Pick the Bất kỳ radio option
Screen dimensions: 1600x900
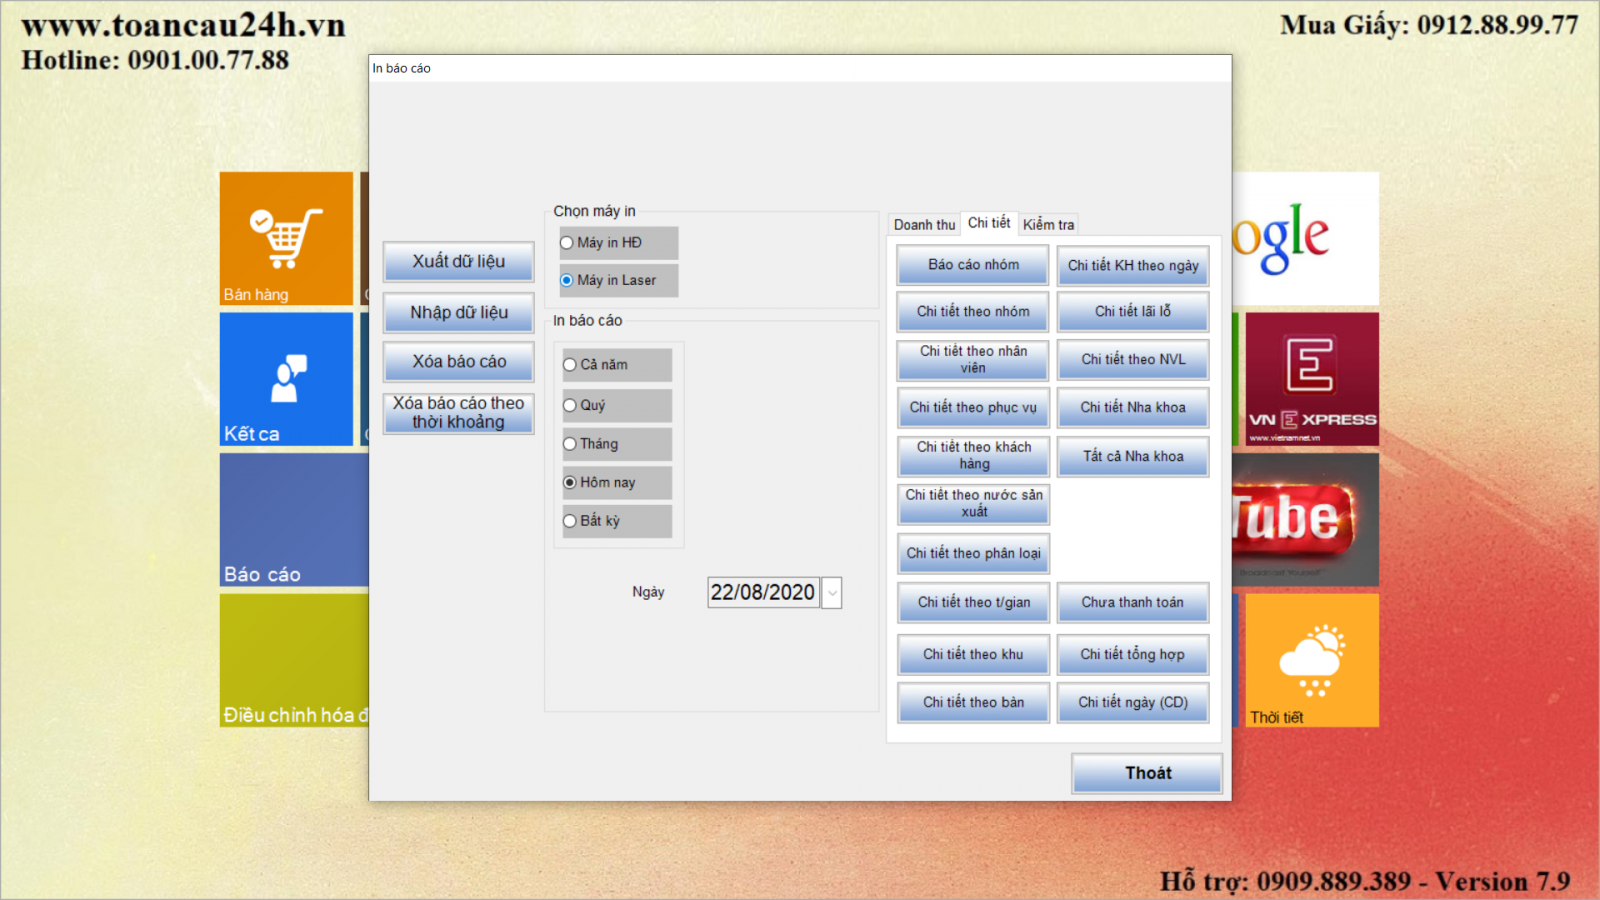coord(570,521)
